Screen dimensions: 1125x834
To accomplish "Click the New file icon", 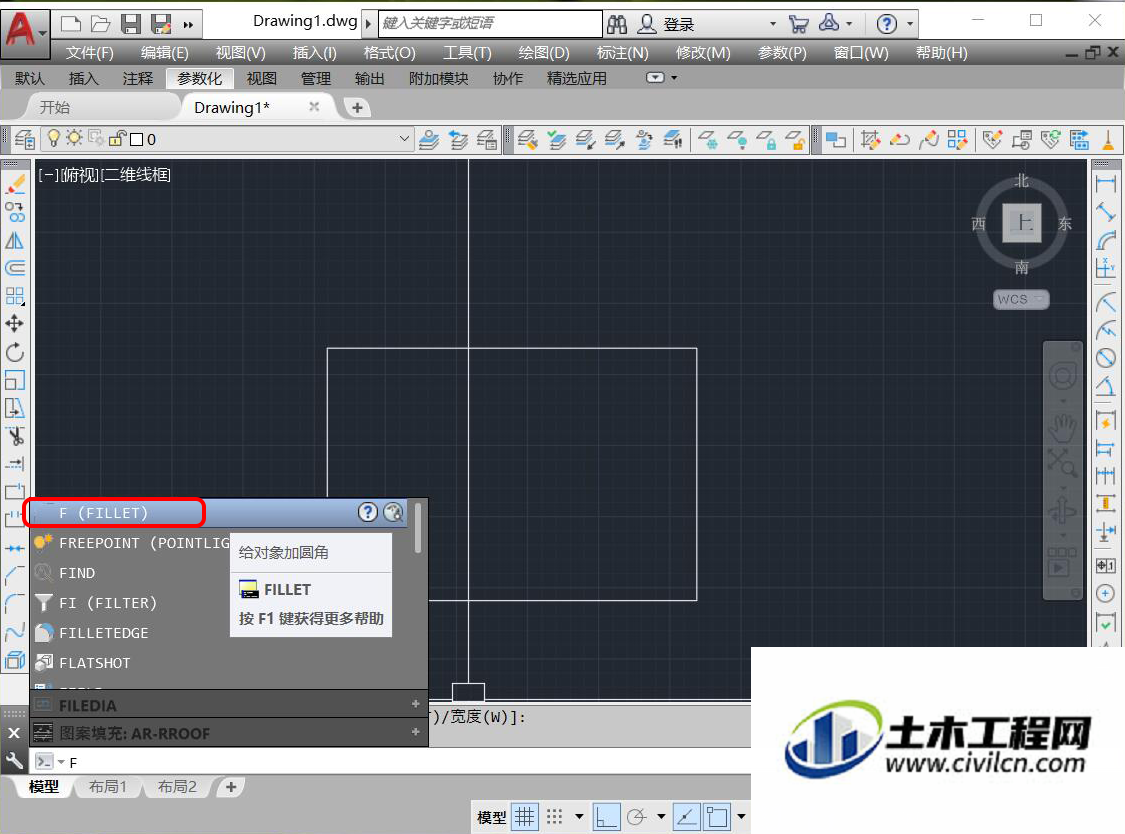I will pyautogui.click(x=70, y=24).
